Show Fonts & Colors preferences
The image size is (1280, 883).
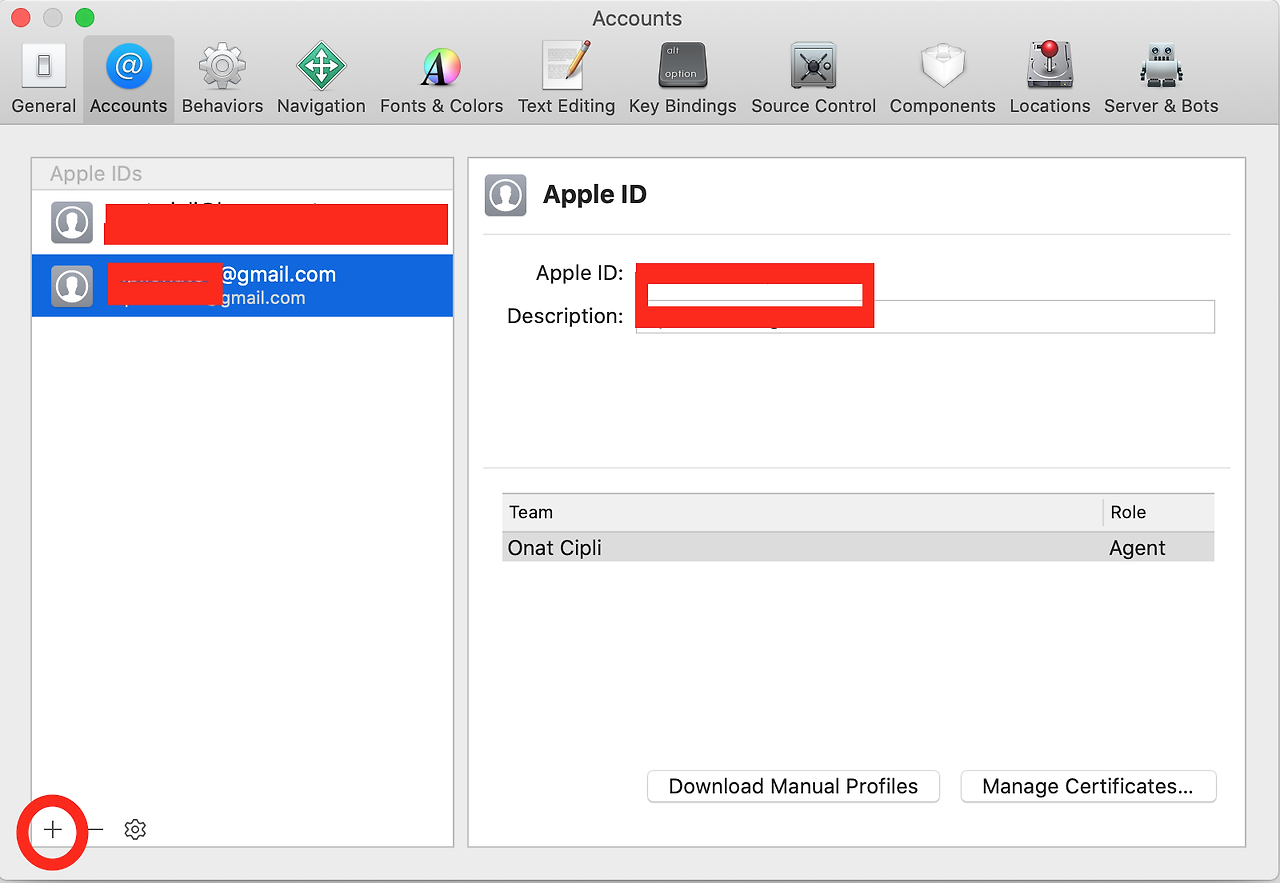[441, 80]
